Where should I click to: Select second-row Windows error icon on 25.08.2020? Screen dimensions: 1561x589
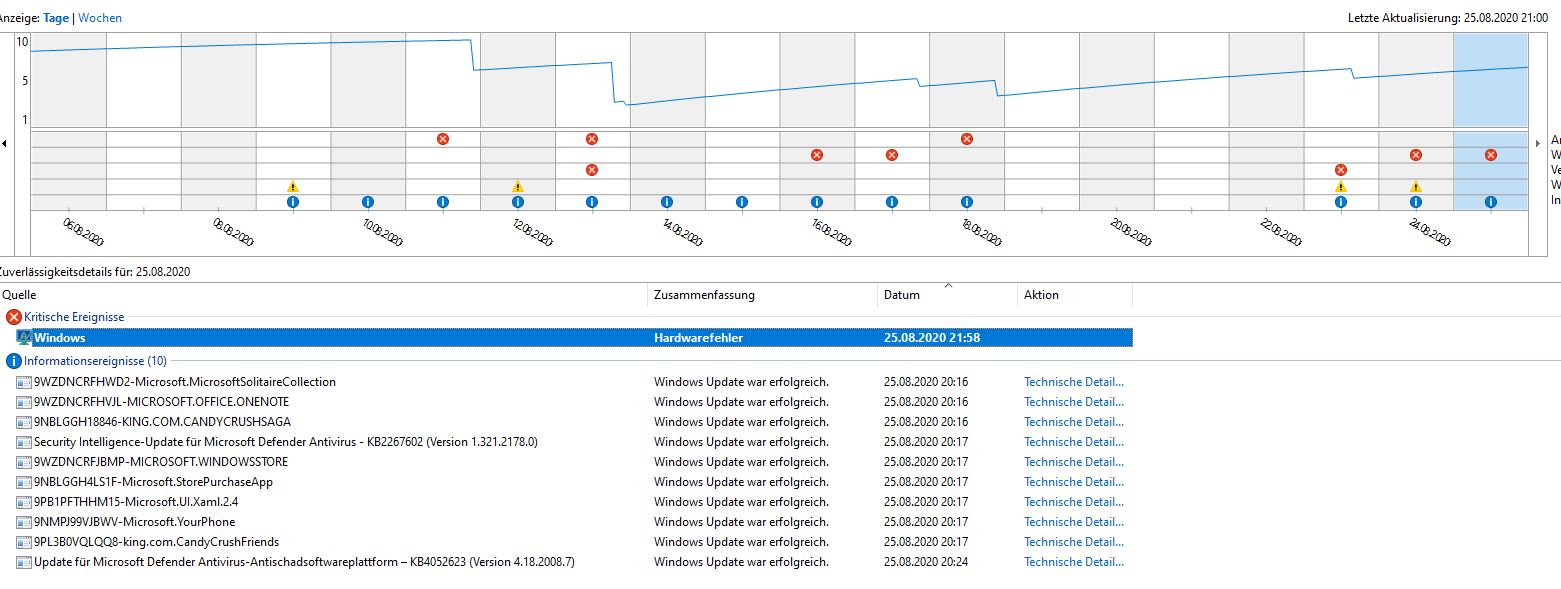coord(1491,155)
